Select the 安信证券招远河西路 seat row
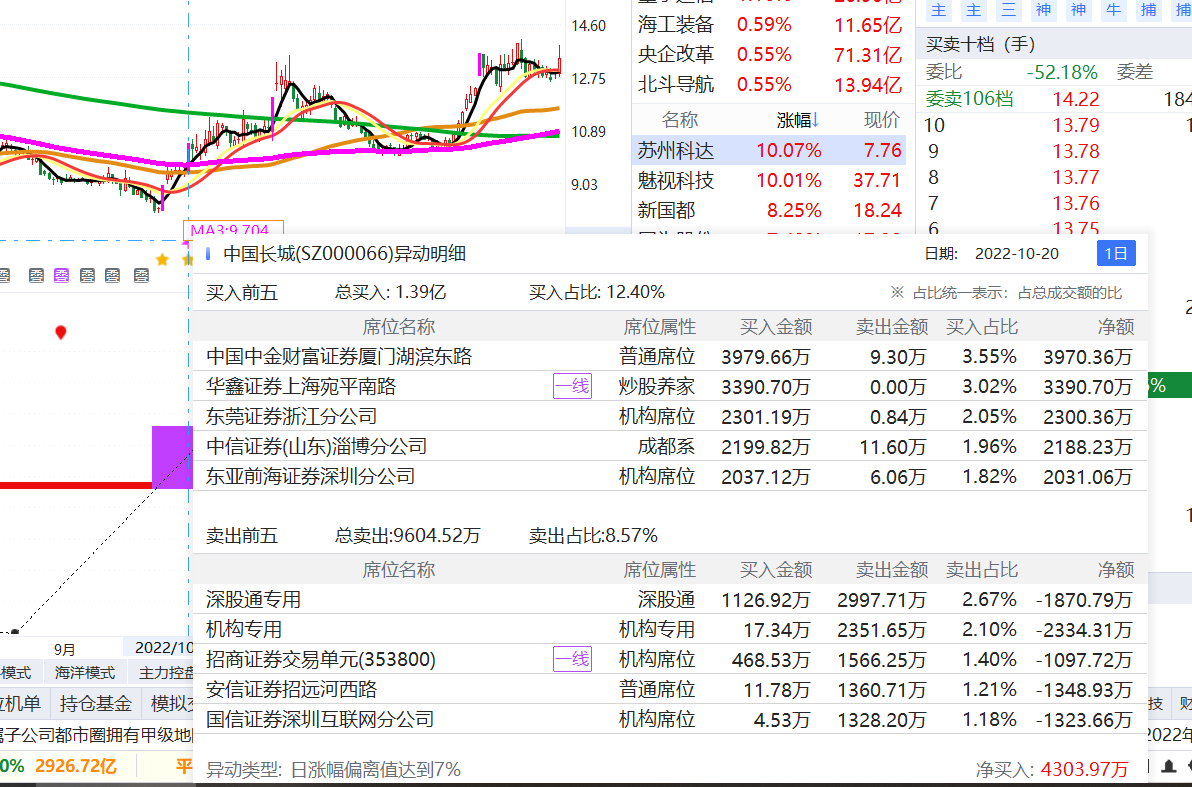Screen dimensions: 1192x787 670,690
